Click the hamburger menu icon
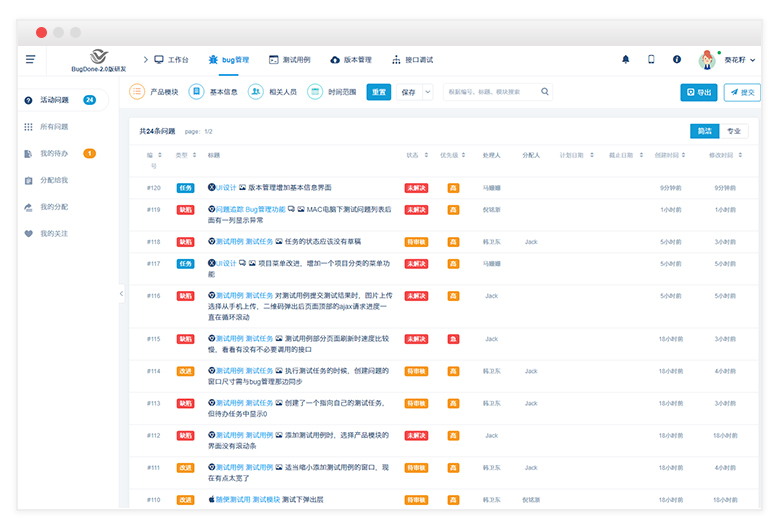The width and height of the screenshot is (780, 528). click(31, 60)
